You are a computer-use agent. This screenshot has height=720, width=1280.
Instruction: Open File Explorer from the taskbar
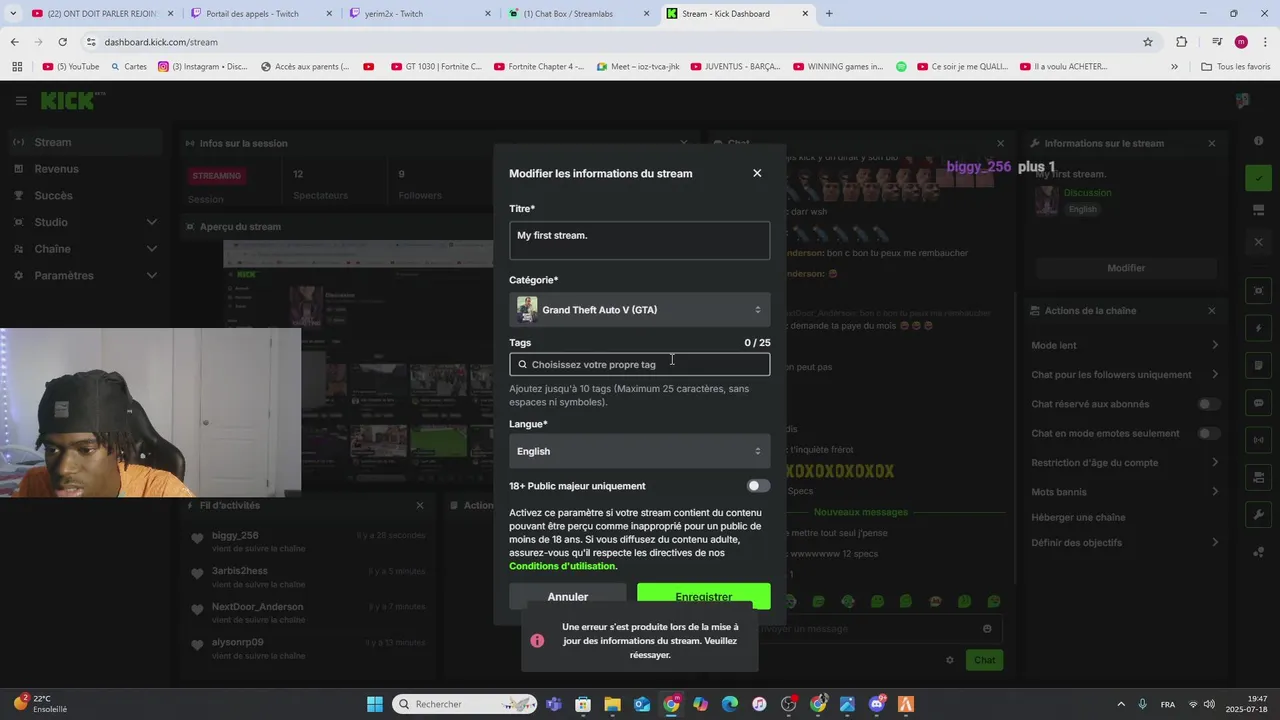(612, 704)
